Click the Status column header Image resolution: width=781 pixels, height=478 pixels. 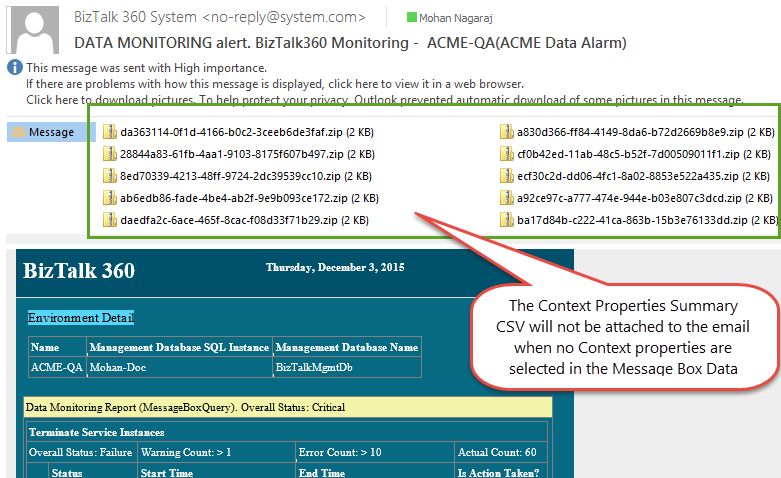93,472
